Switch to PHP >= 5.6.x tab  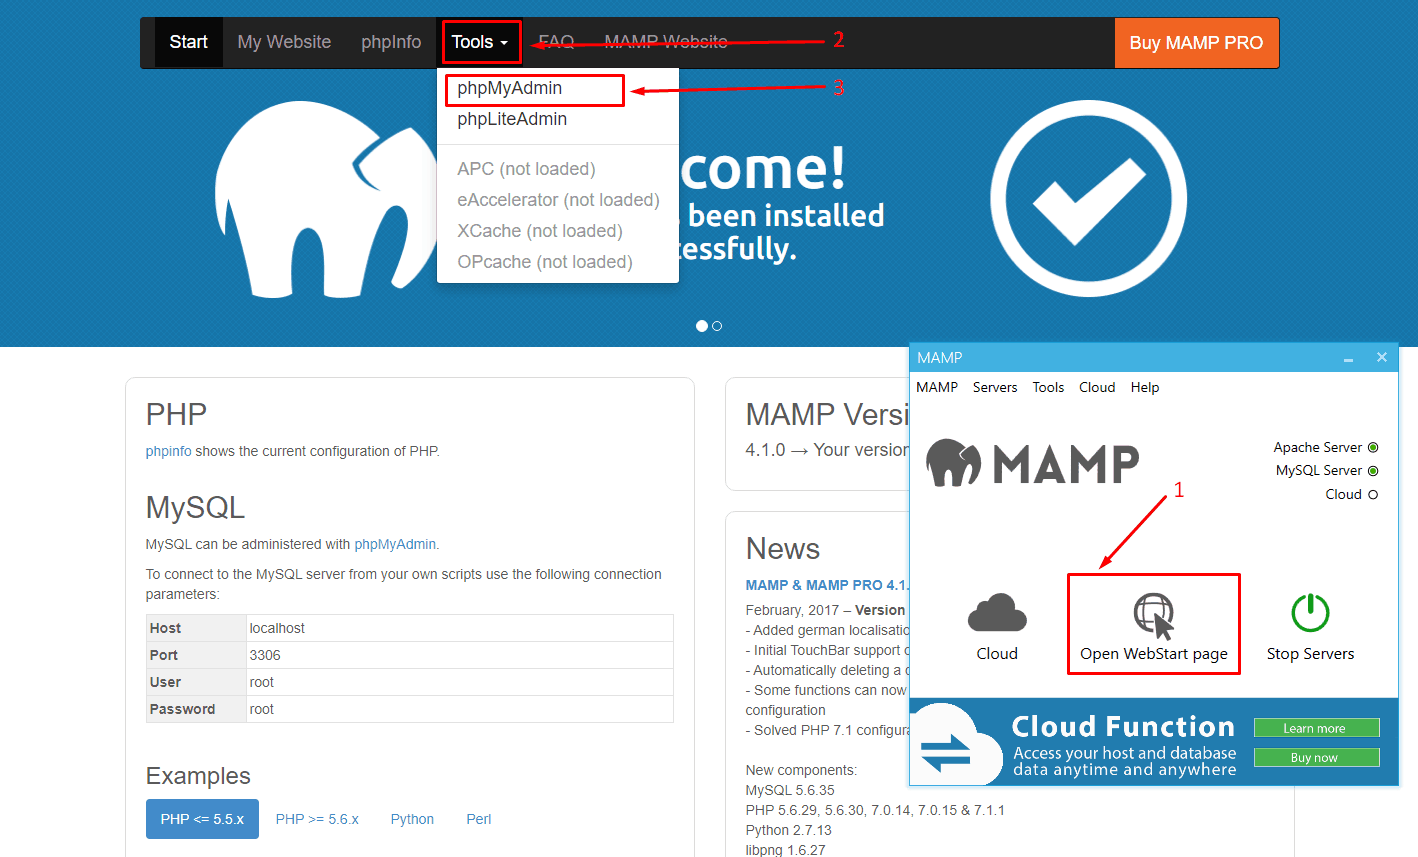pos(317,819)
